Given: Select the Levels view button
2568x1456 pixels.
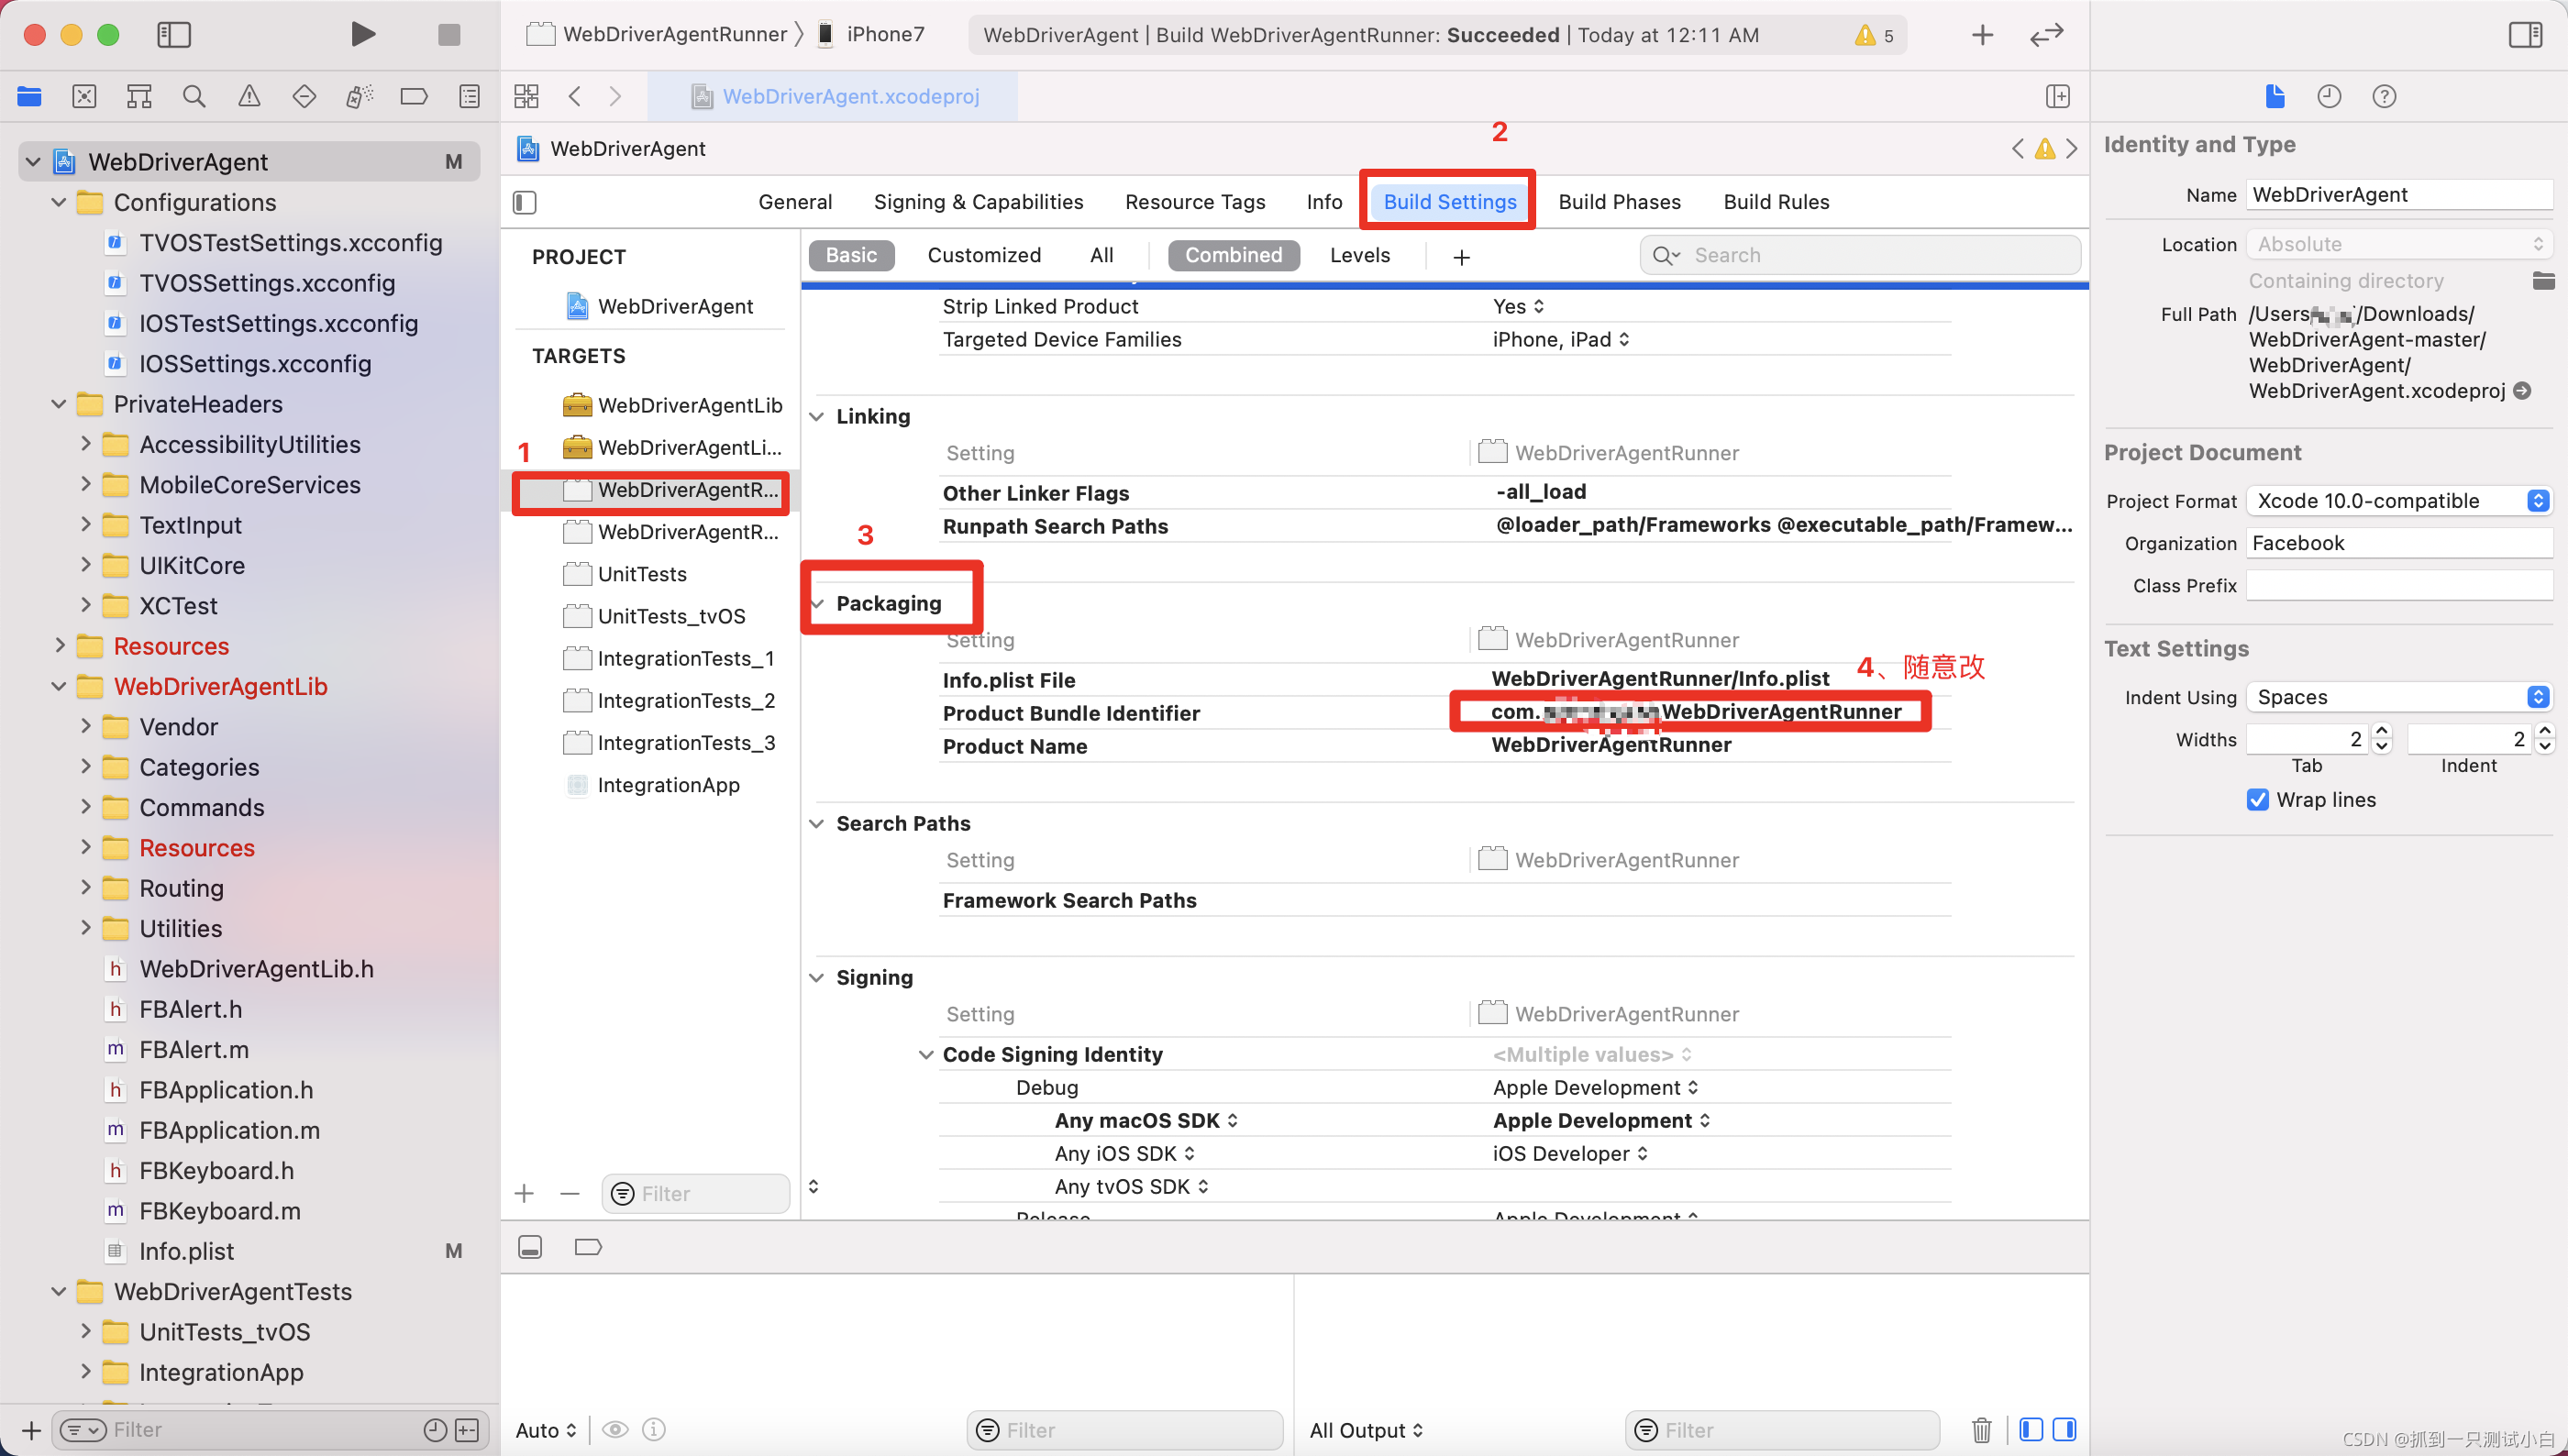Looking at the screenshot, I should 1359,255.
